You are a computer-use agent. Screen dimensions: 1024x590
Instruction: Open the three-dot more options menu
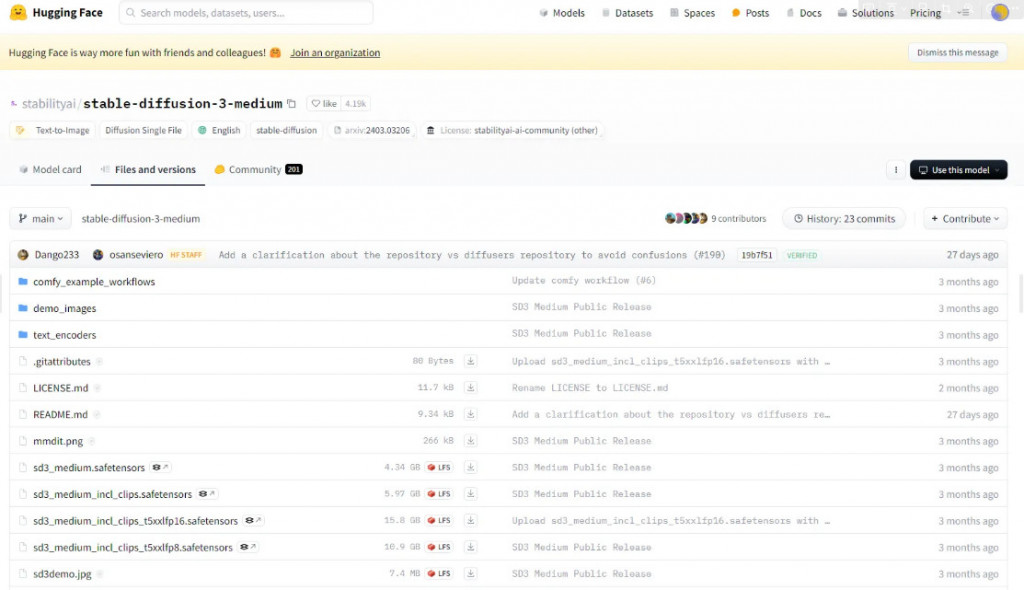click(x=895, y=170)
